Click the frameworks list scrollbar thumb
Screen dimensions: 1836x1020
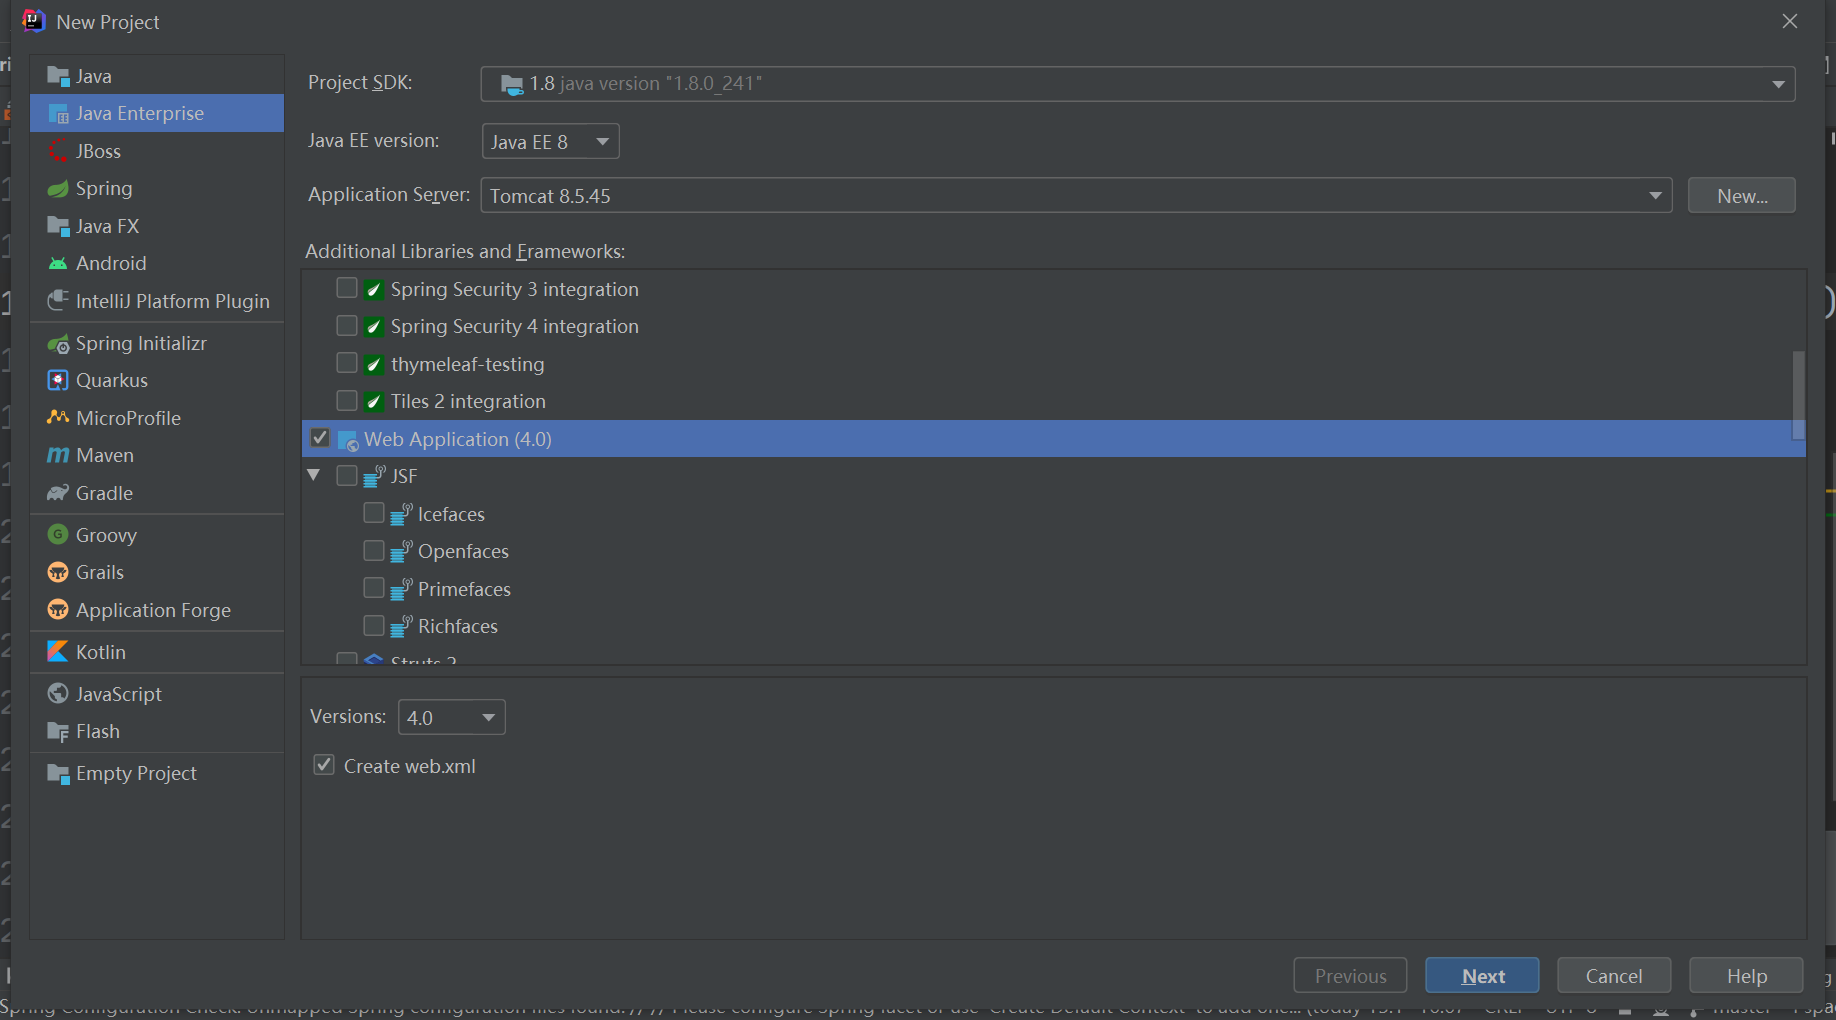point(1798,395)
